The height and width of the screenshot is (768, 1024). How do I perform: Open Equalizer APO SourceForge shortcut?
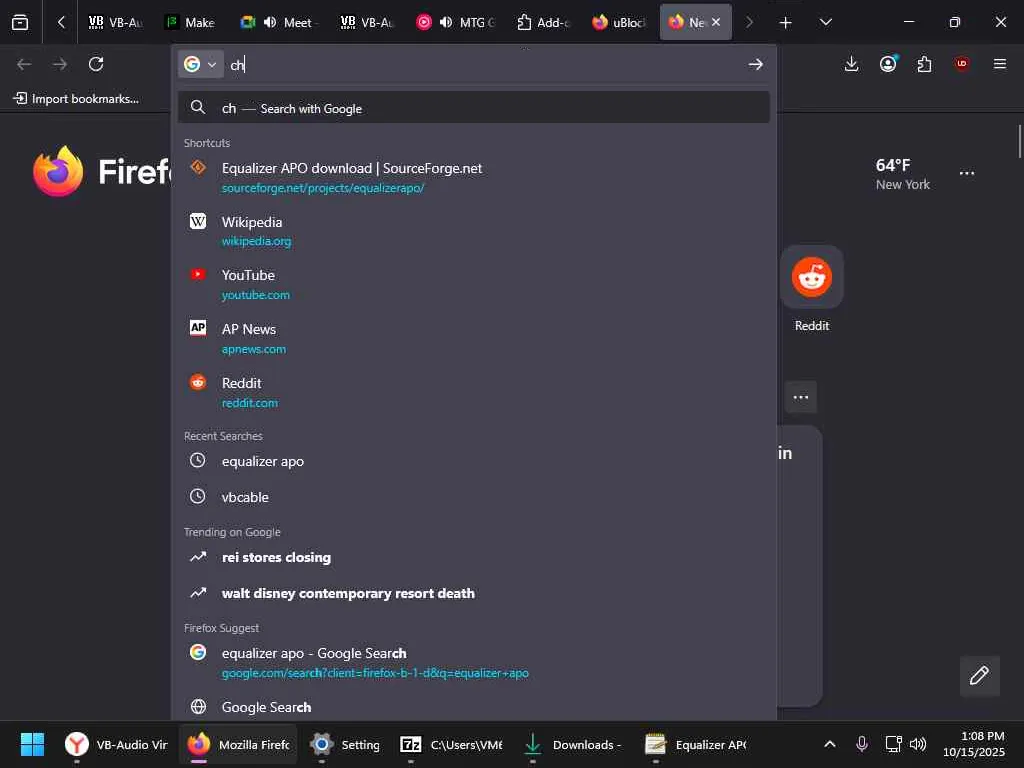pyautogui.click(x=473, y=177)
